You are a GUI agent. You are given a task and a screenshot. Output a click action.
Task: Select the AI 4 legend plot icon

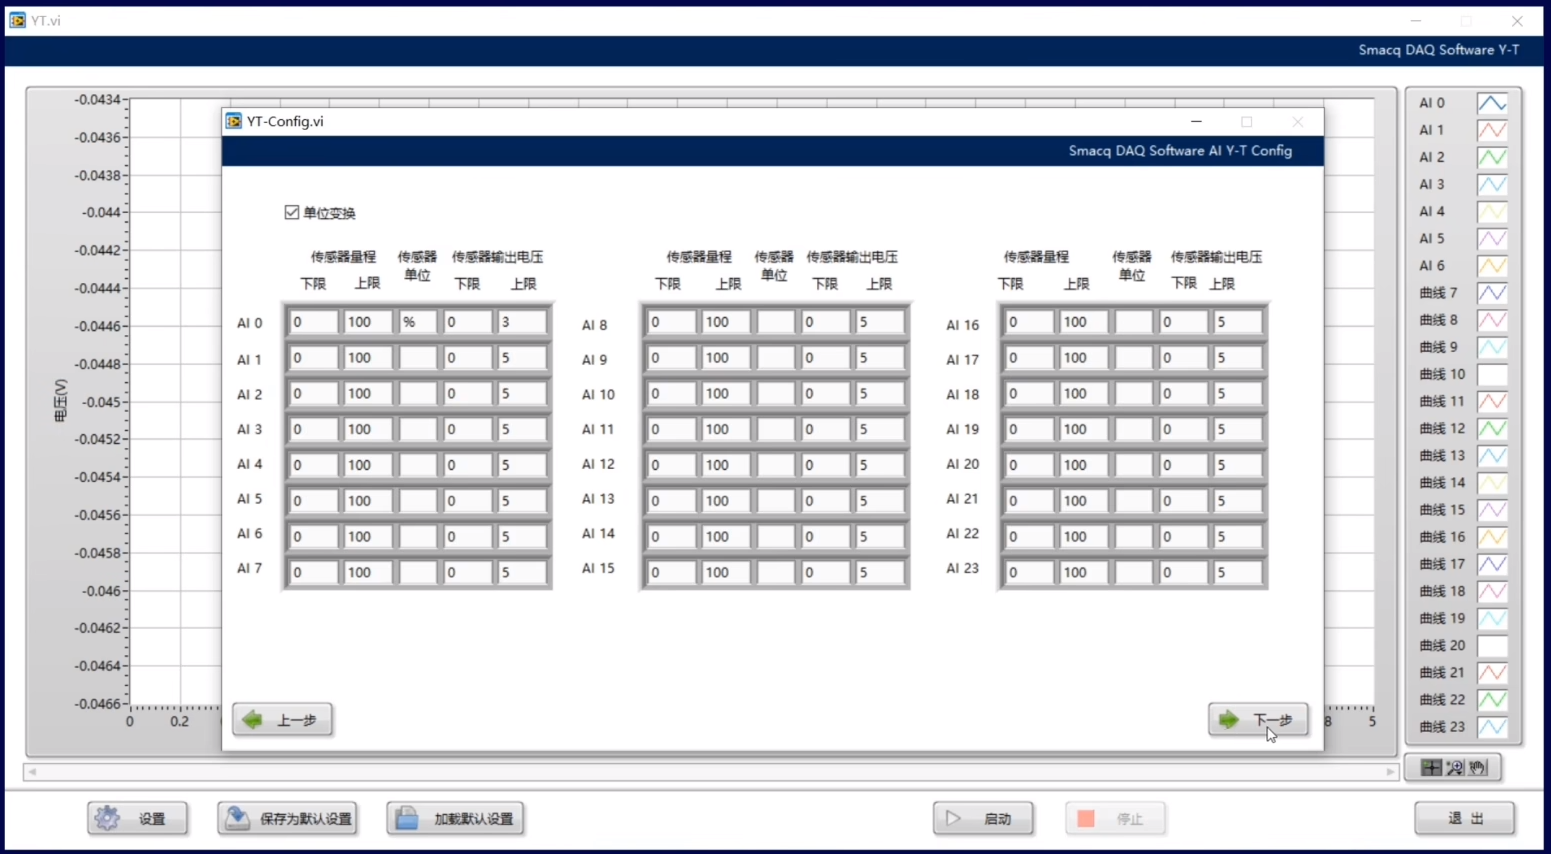click(x=1492, y=211)
